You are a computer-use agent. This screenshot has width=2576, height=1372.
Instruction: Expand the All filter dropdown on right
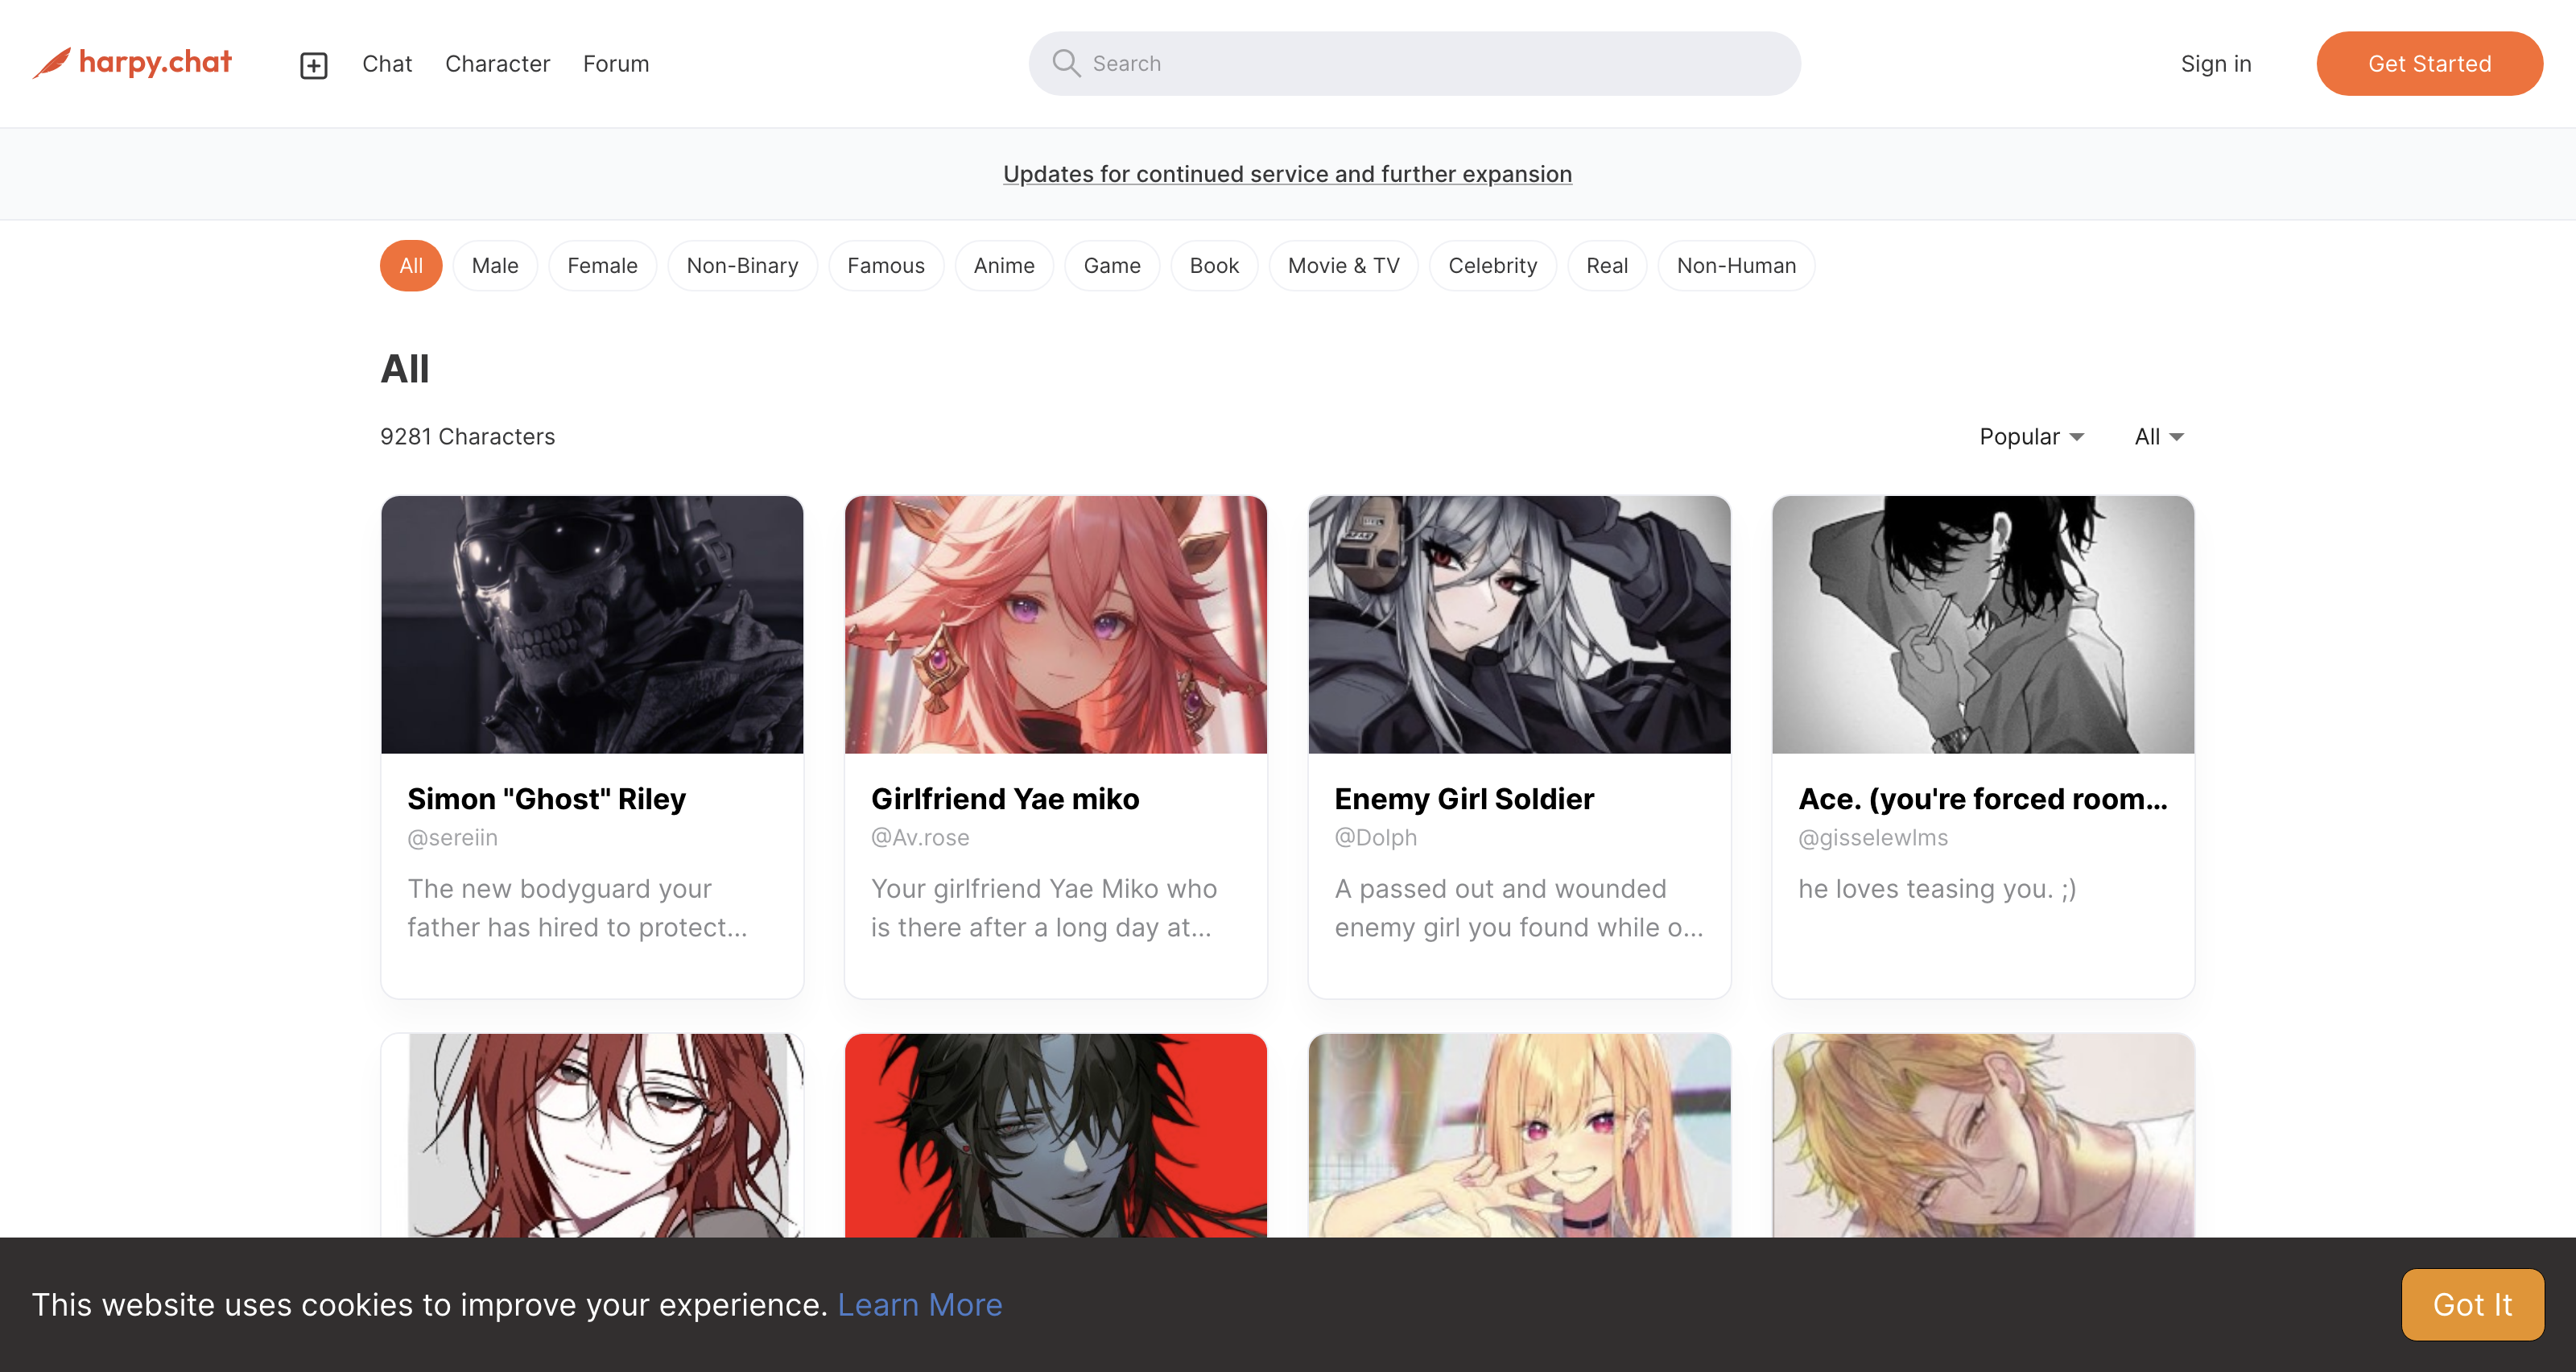point(2159,437)
